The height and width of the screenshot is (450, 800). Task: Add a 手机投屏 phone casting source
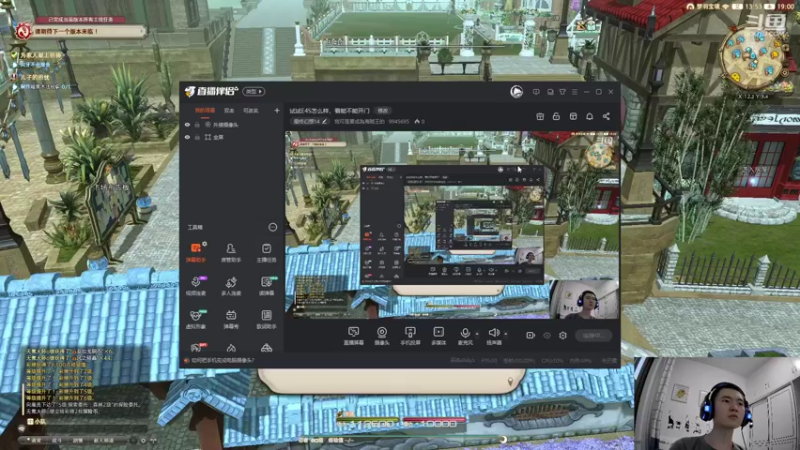(410, 336)
